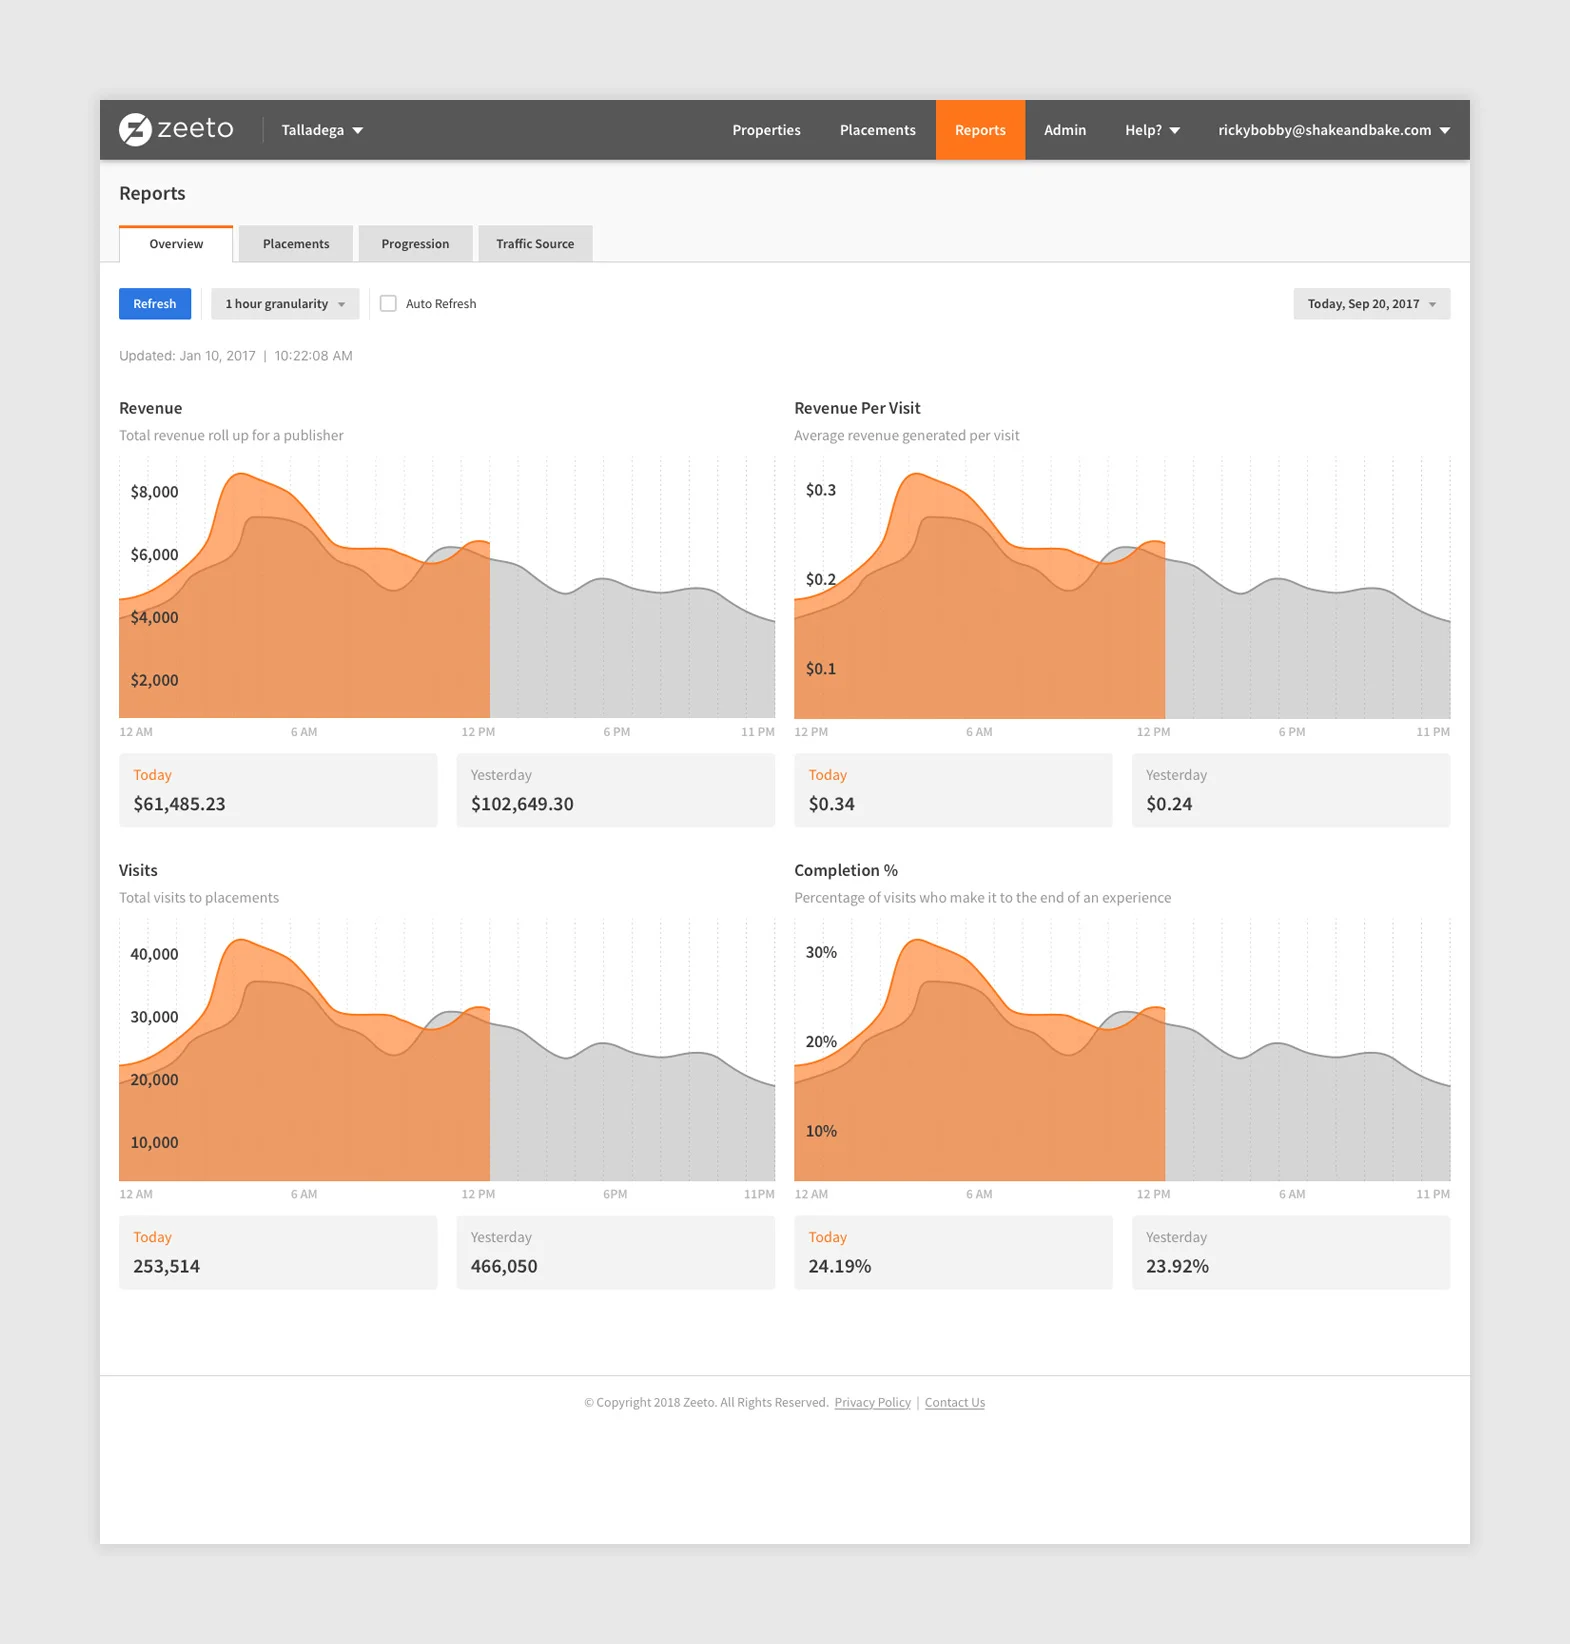Open Properties in top navigation

click(766, 130)
